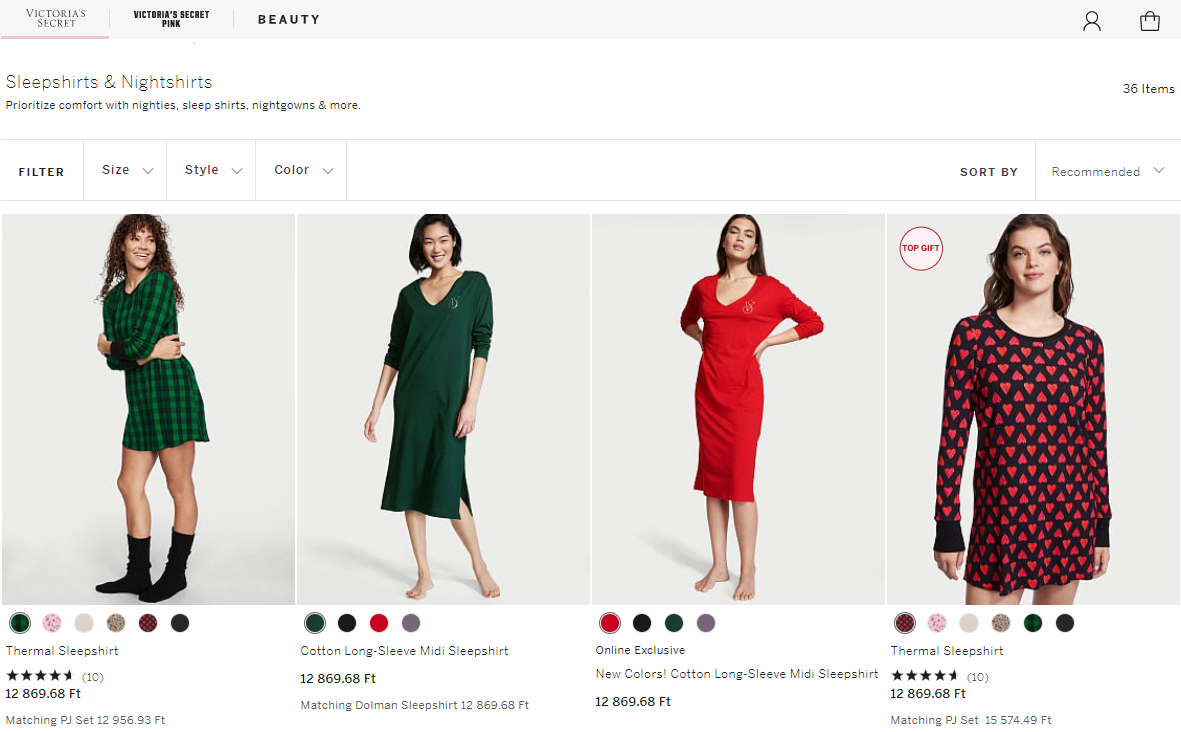
Task: Select the purple swatch on New Colors sleepshirt
Action: point(706,622)
